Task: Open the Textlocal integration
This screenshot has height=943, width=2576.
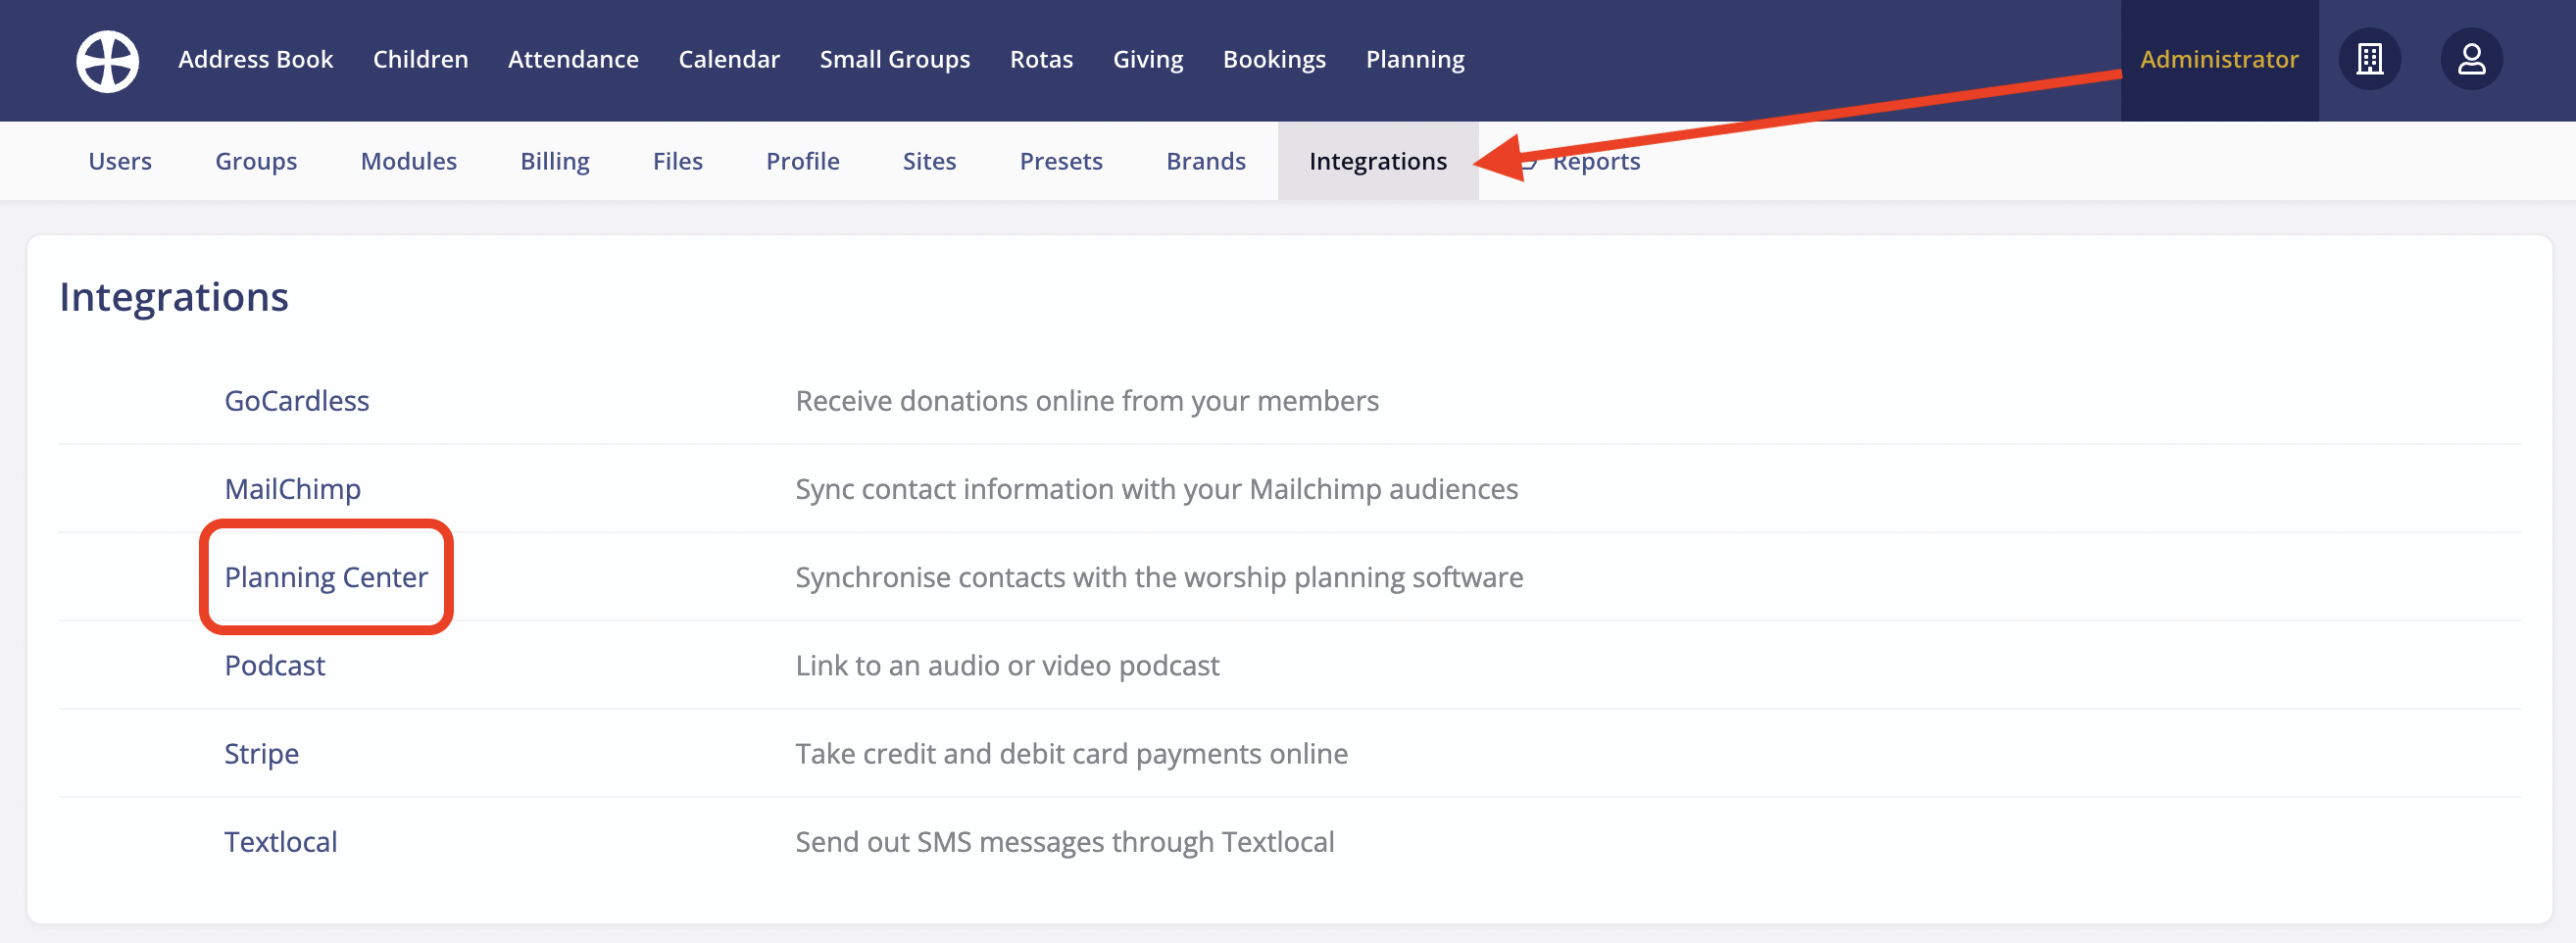Action: (281, 841)
